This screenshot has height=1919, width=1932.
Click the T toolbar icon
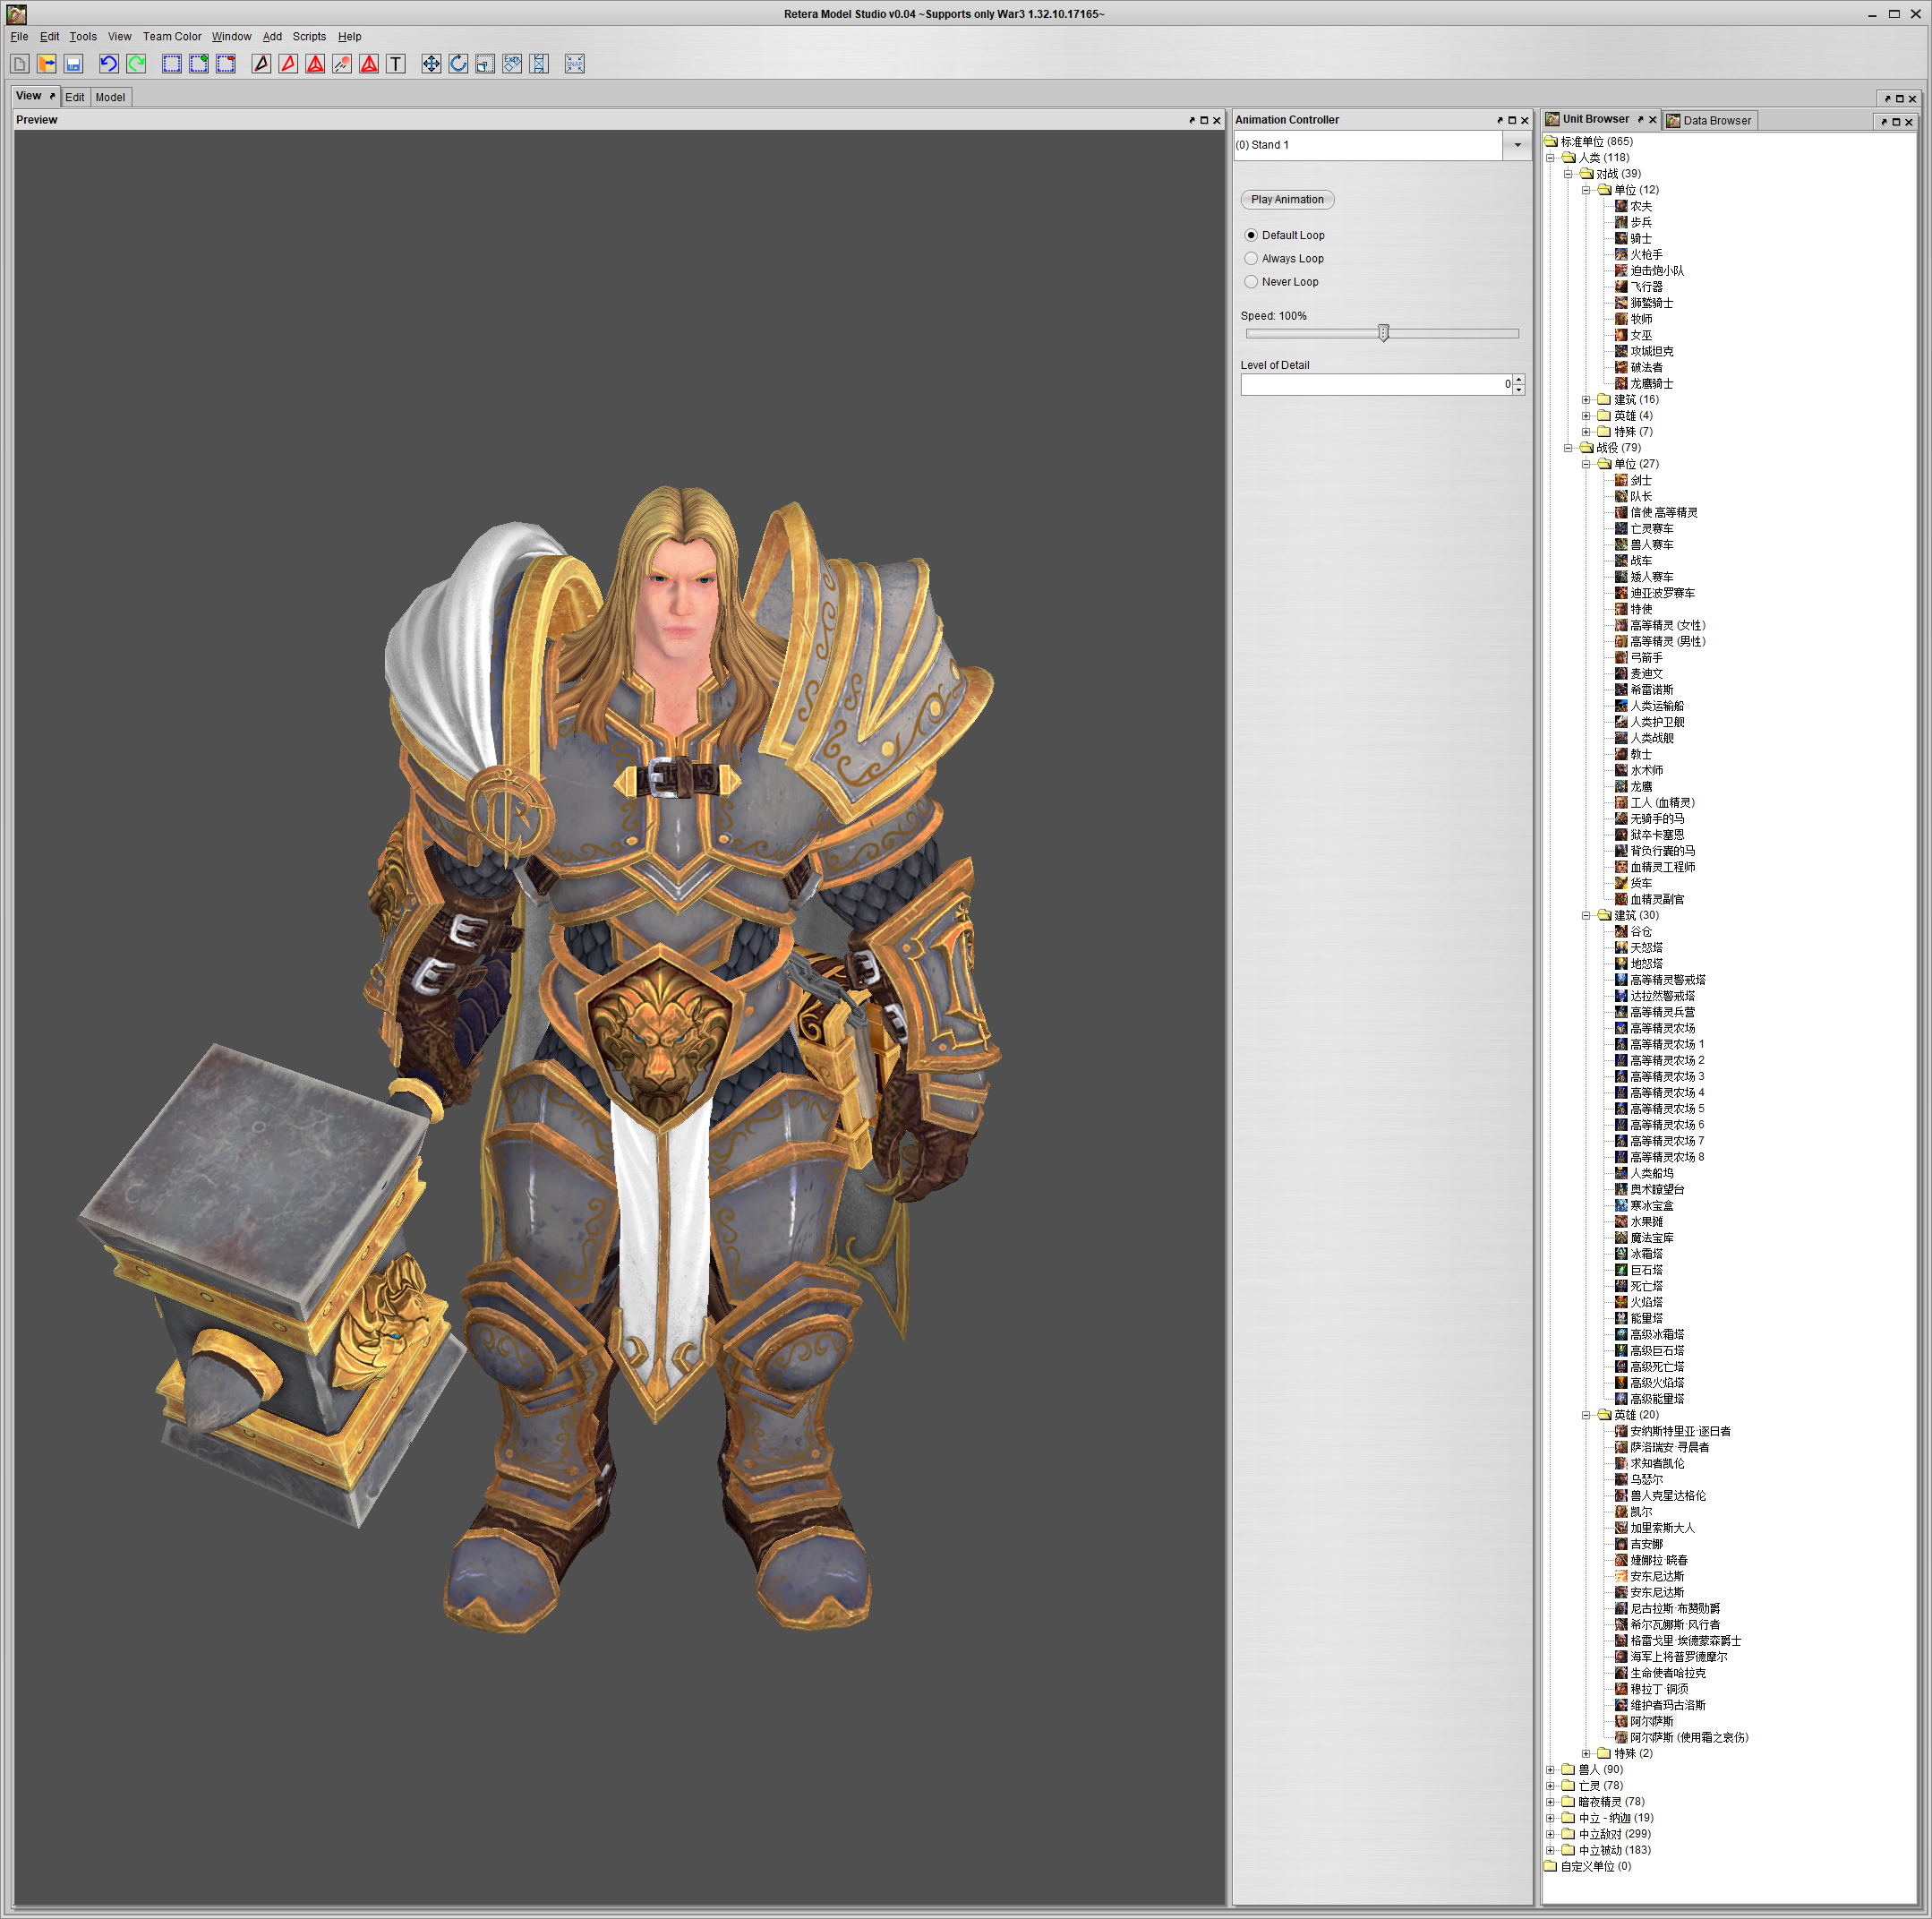[x=396, y=64]
